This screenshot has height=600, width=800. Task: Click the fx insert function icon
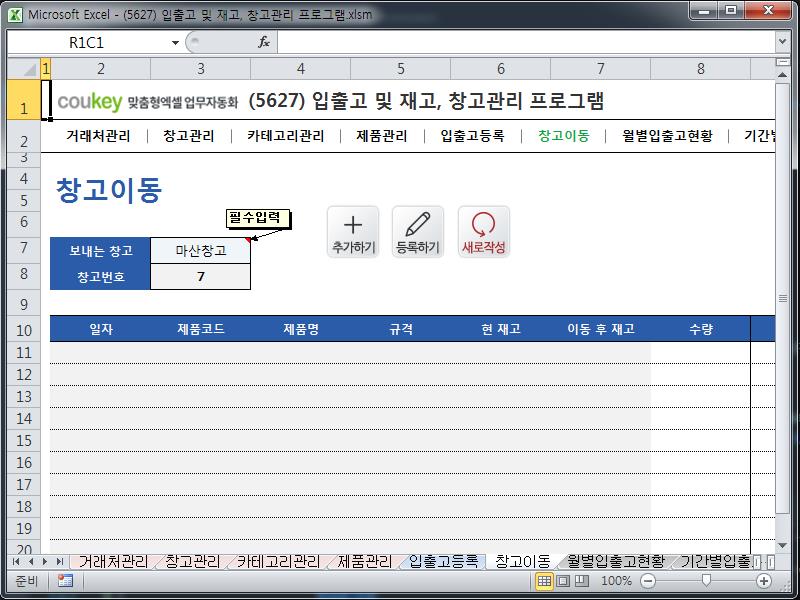click(264, 42)
